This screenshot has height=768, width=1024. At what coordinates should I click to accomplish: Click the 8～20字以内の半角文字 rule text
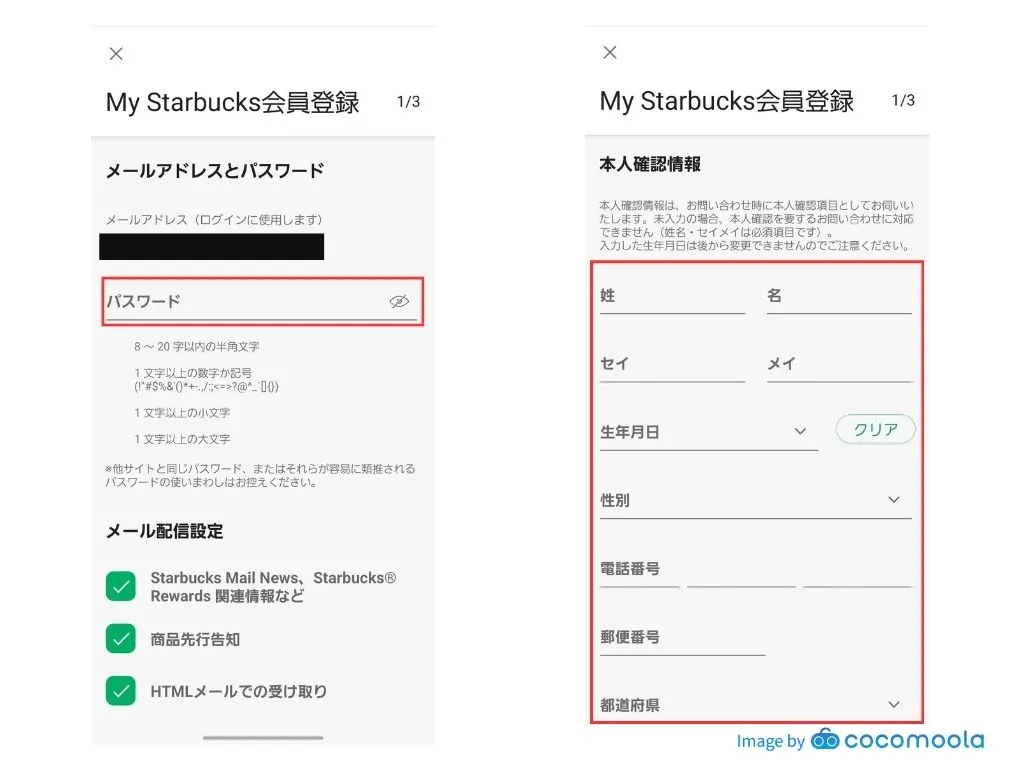(197, 347)
